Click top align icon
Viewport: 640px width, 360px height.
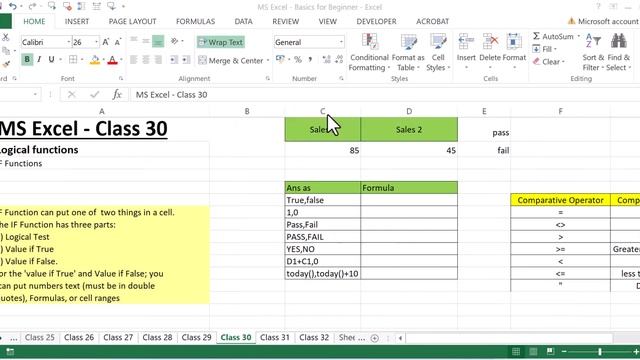coord(133,41)
